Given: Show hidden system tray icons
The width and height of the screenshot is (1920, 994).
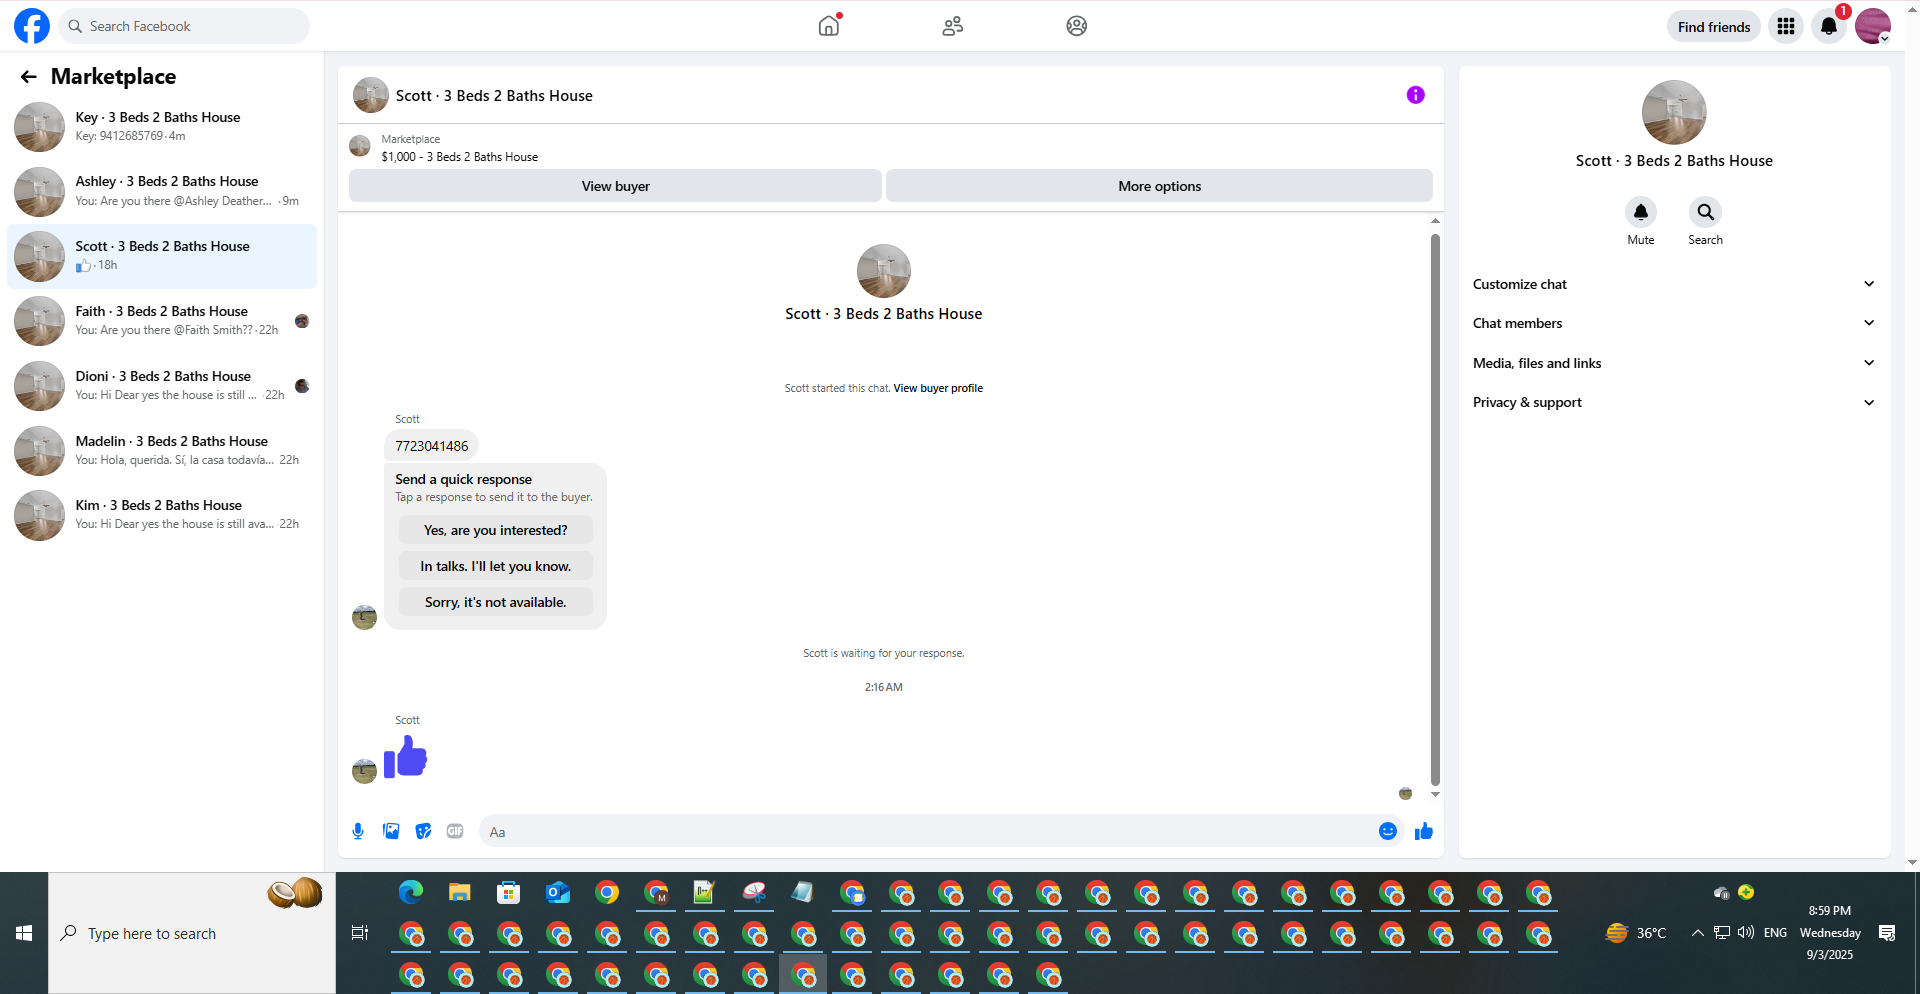Looking at the screenshot, I should [1698, 933].
